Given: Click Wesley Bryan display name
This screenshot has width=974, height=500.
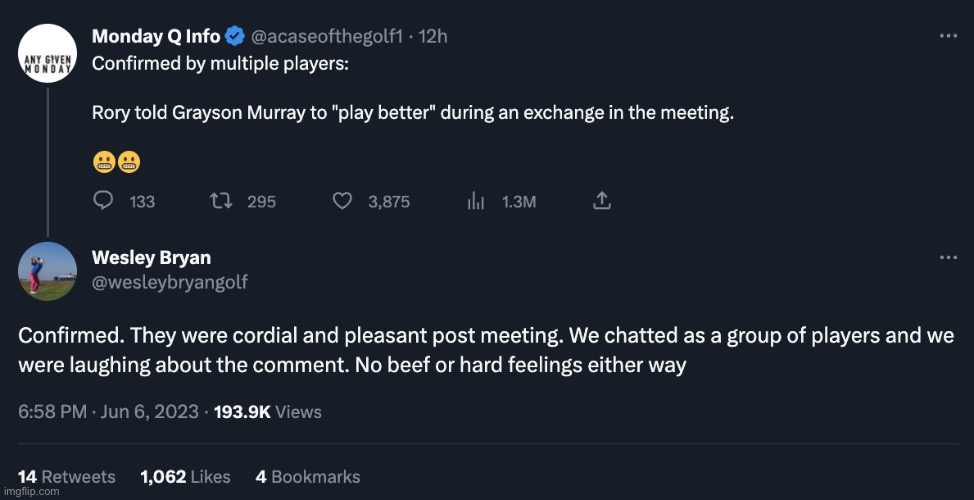Looking at the screenshot, I should click(x=151, y=258).
